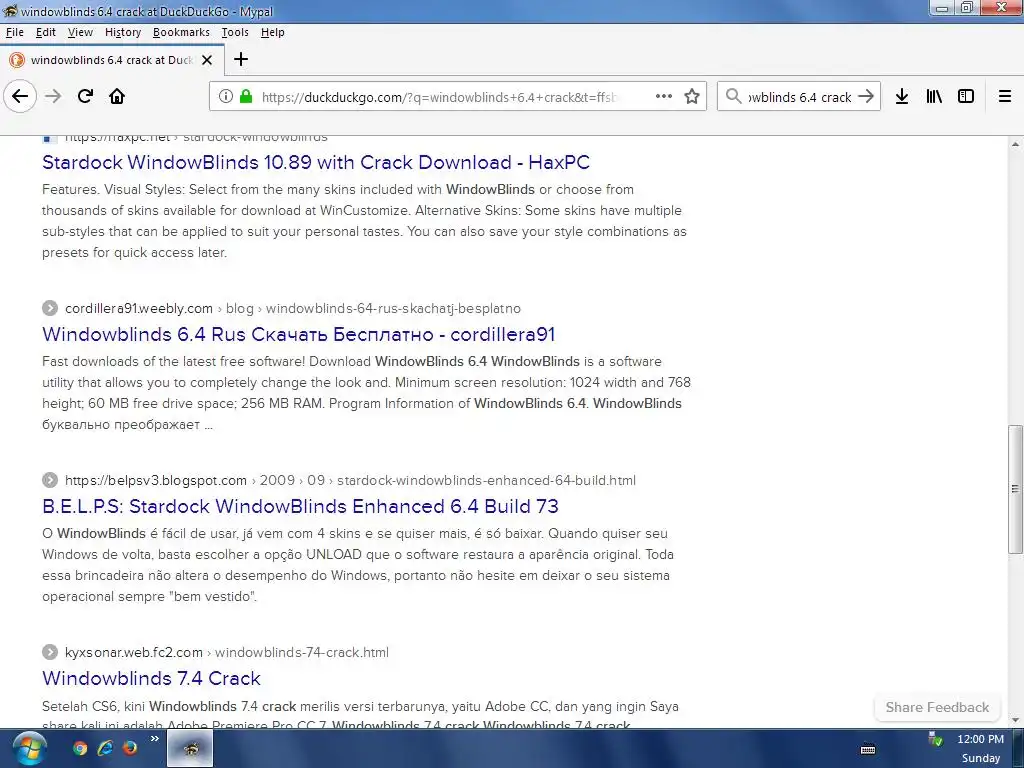Toggle the sidebar view

[966, 97]
